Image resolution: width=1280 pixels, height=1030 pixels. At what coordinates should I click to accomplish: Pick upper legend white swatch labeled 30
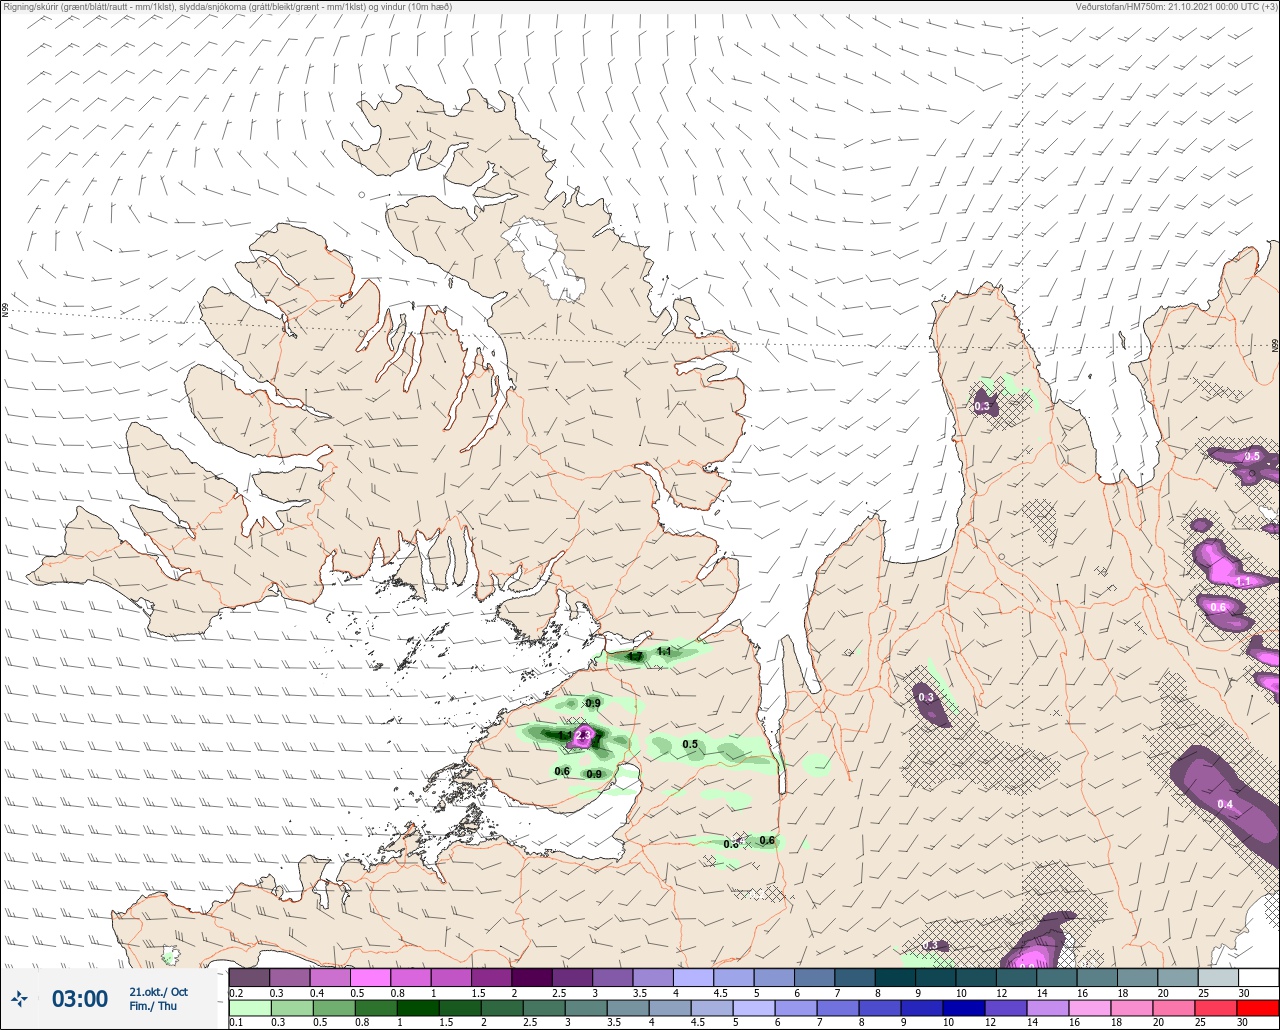click(x=1258, y=977)
